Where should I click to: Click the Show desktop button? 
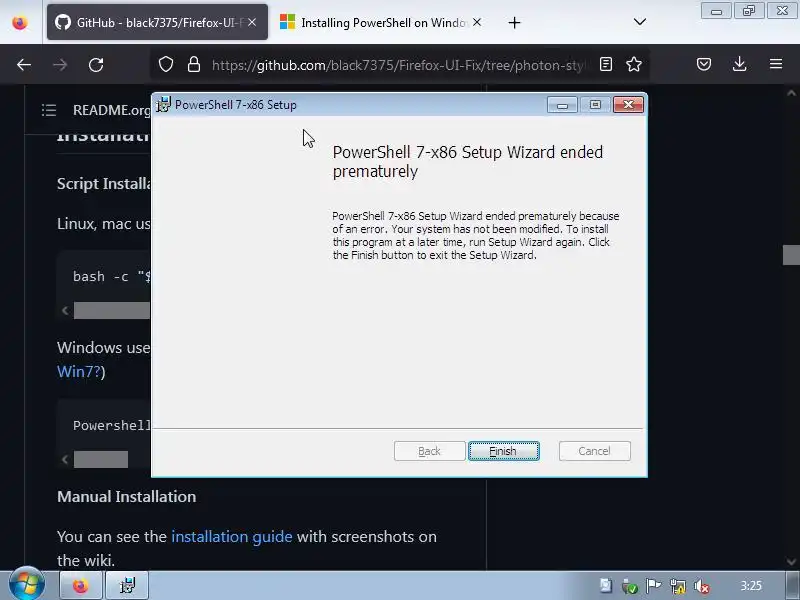tap(793, 586)
